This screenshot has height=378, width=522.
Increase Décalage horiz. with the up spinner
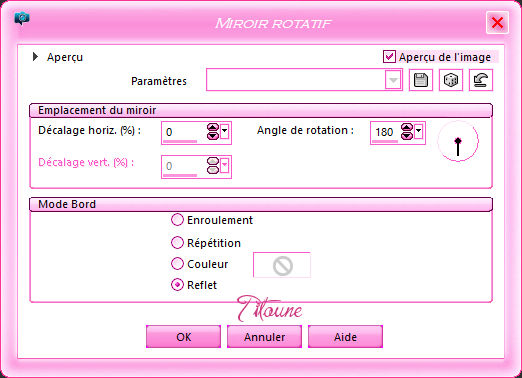click(x=213, y=128)
